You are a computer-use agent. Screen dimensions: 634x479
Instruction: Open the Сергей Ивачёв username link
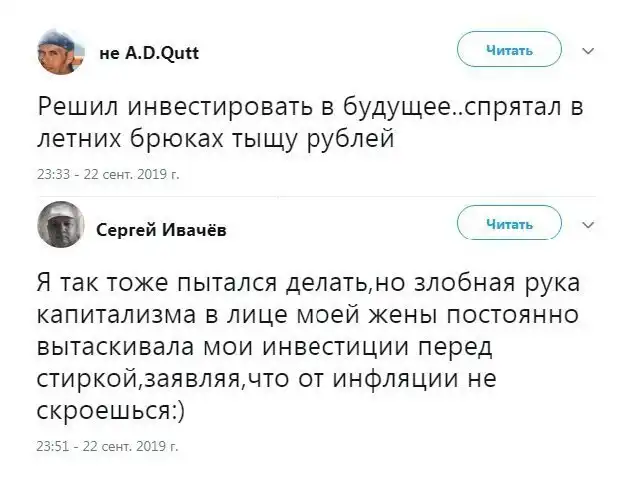pyautogui.click(x=162, y=230)
